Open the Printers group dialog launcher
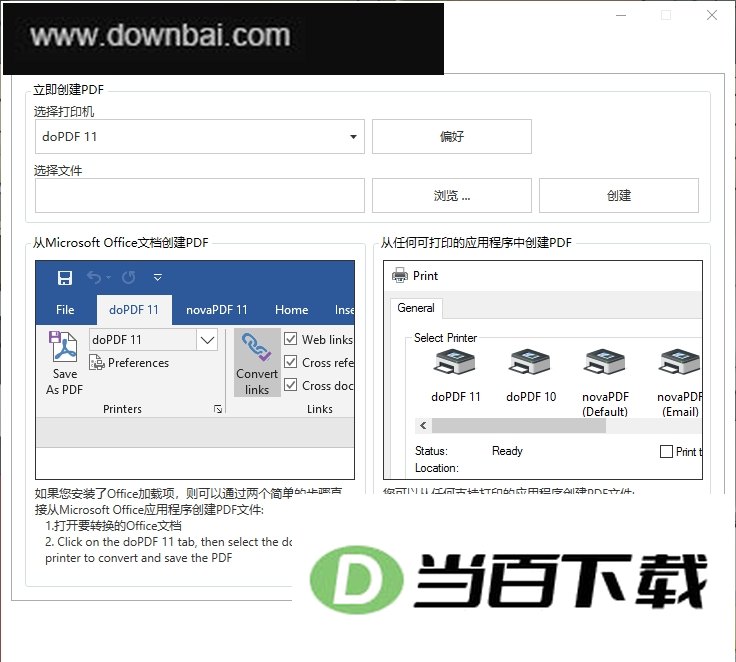736x662 pixels. pyautogui.click(x=218, y=409)
